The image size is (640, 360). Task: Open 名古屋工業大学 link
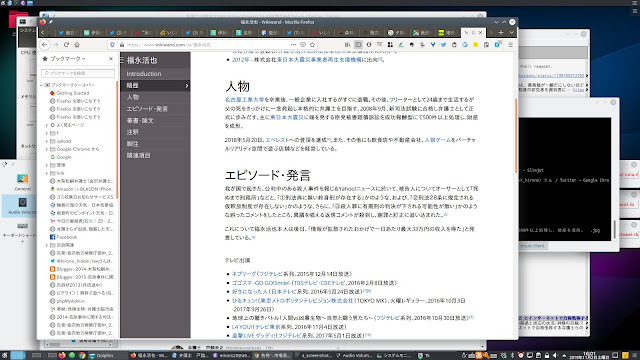244,100
